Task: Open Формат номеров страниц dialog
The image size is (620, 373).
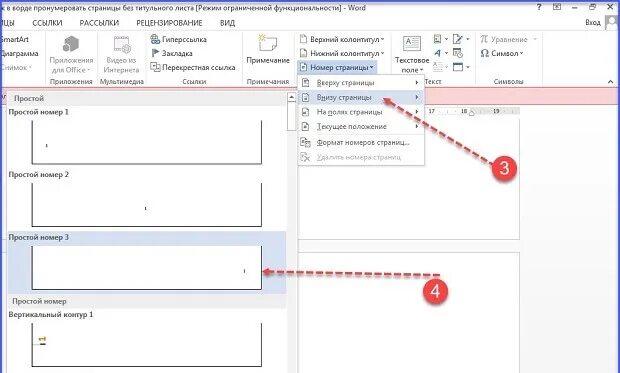Action: [x=361, y=142]
